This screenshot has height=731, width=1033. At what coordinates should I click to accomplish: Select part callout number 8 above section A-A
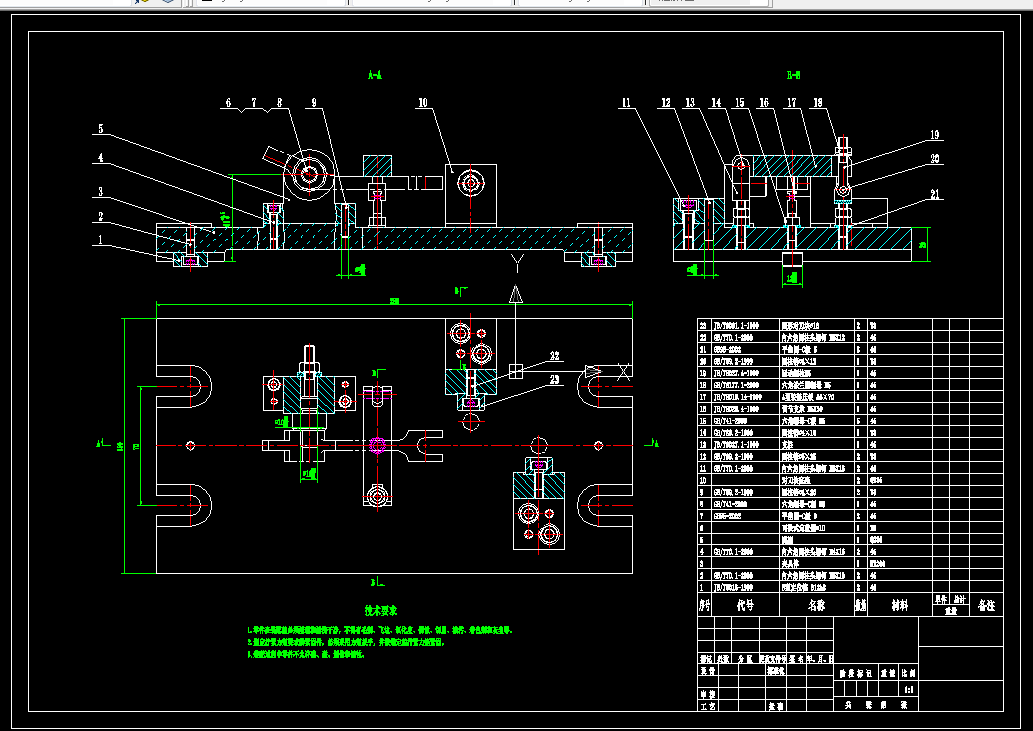[279, 103]
